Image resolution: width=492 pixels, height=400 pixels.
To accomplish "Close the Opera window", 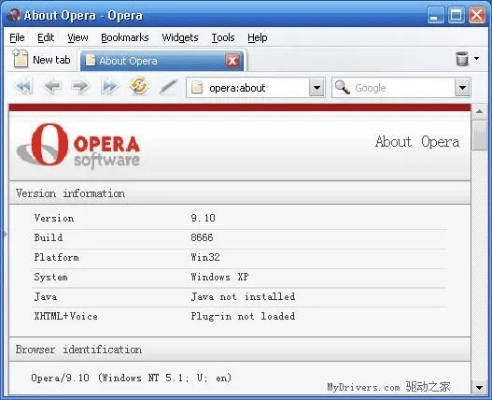I will pyautogui.click(x=477, y=15).
